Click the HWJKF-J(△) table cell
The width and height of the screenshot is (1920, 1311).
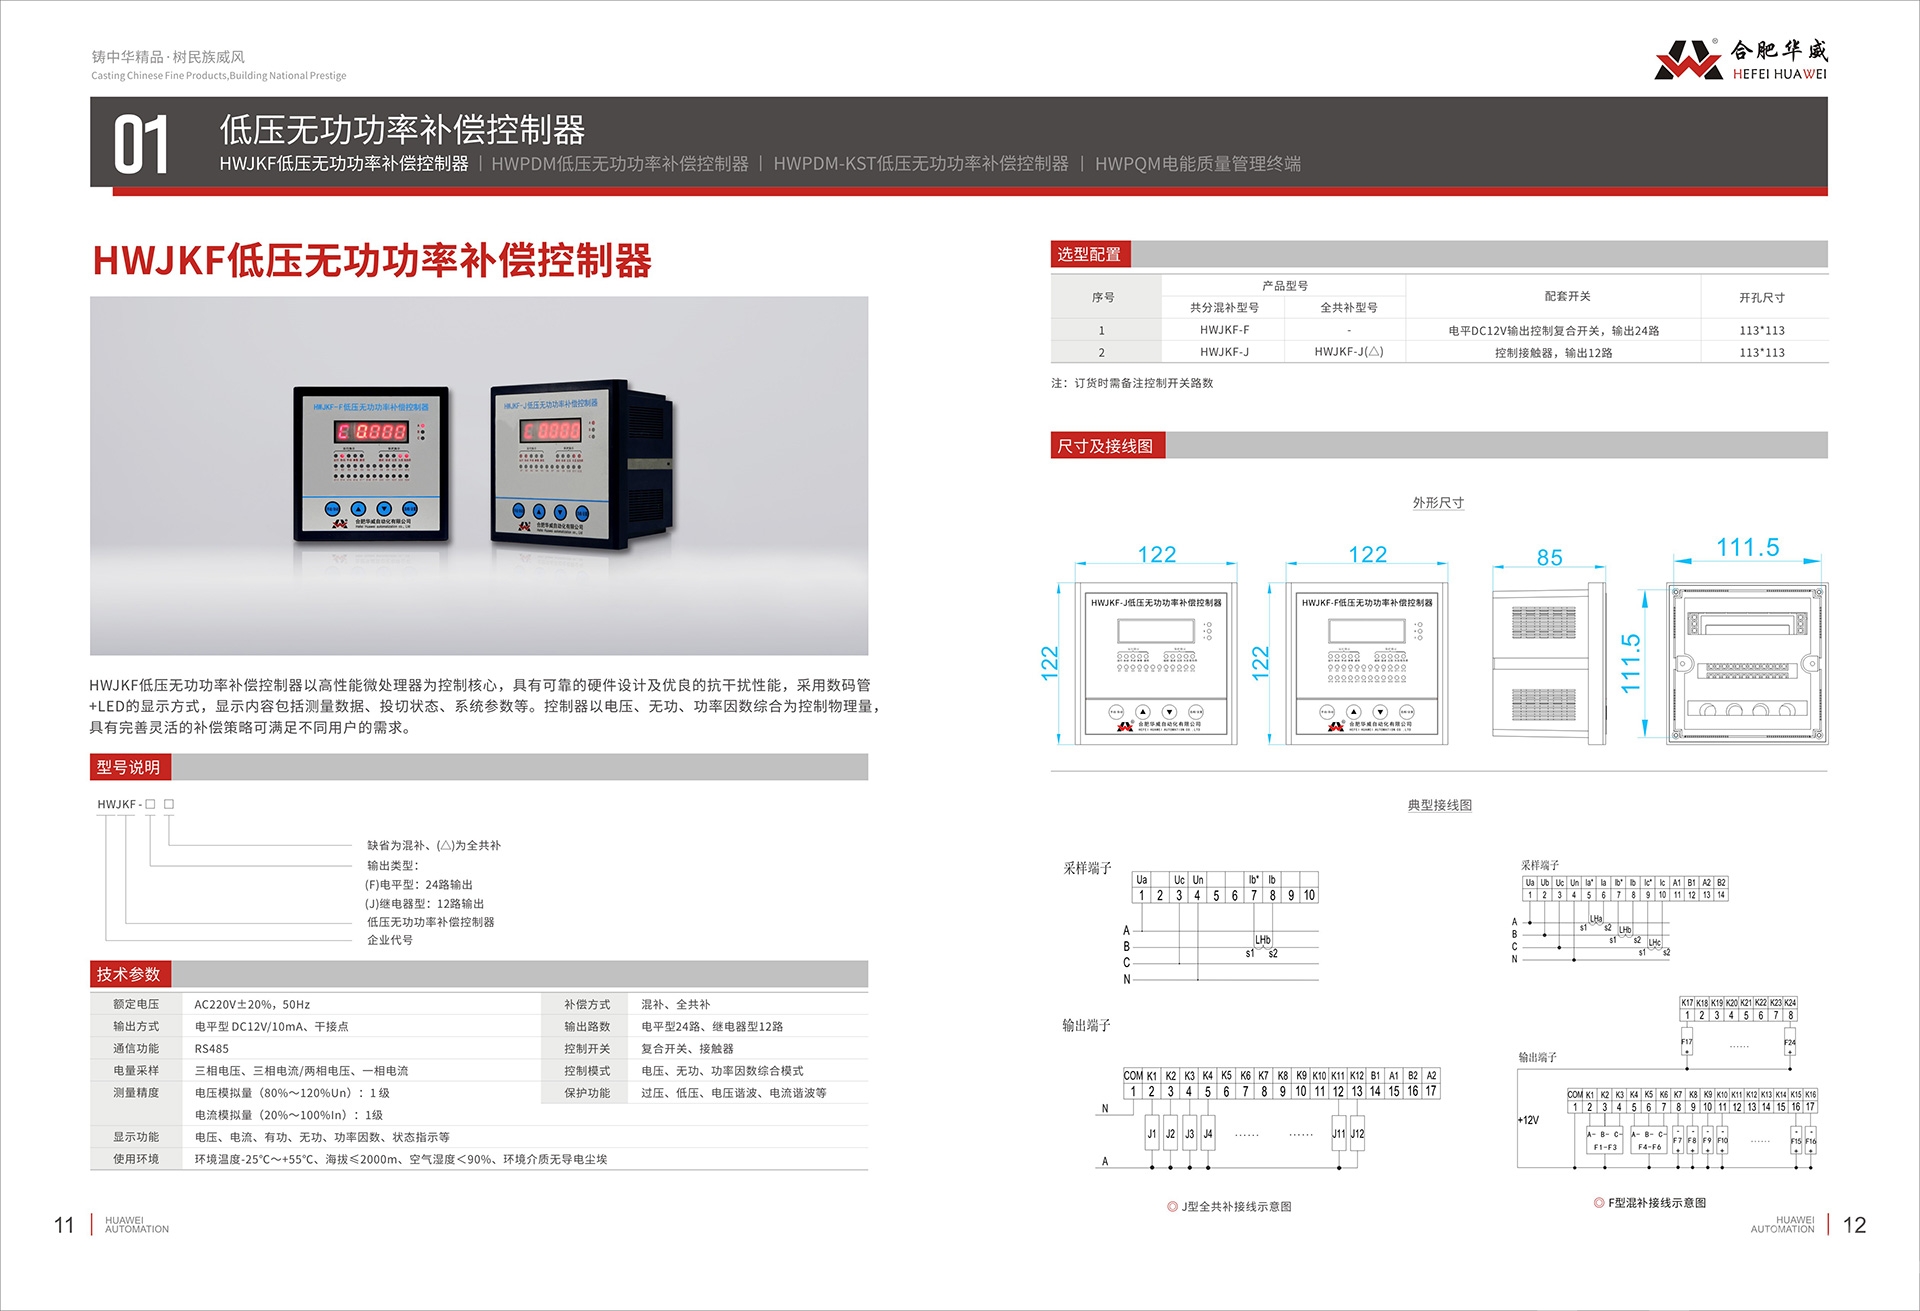tap(1348, 352)
